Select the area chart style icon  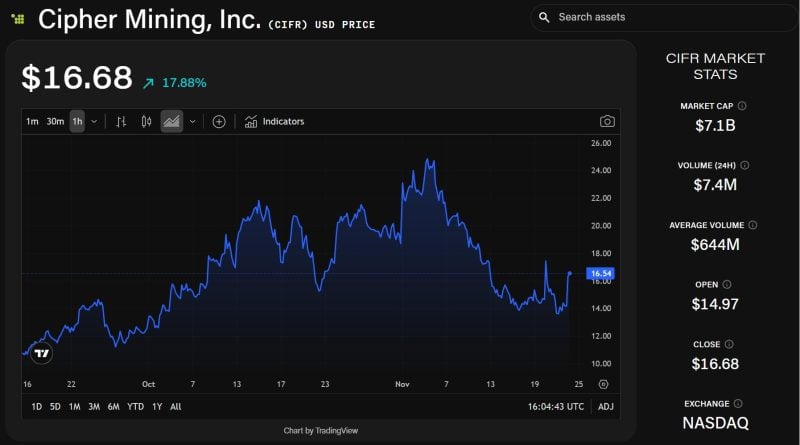click(172, 122)
